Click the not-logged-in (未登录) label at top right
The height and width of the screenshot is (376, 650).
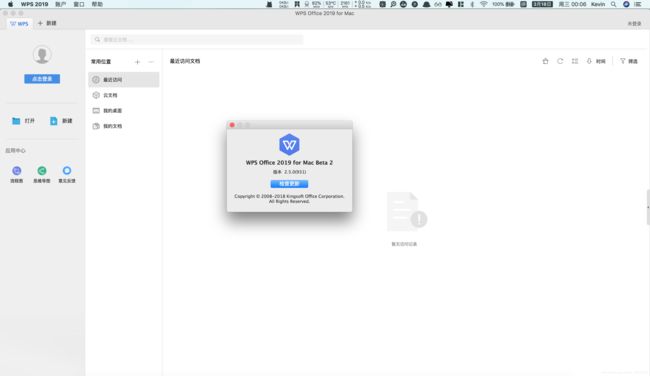pyautogui.click(x=634, y=24)
